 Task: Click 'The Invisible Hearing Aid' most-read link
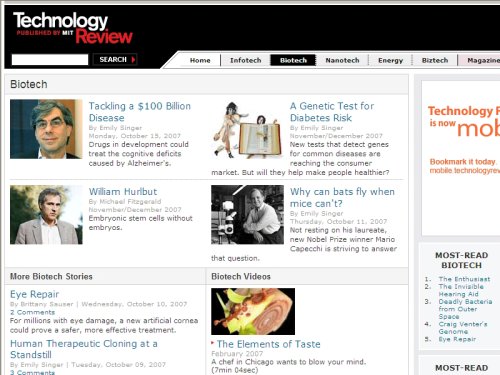coord(461,290)
